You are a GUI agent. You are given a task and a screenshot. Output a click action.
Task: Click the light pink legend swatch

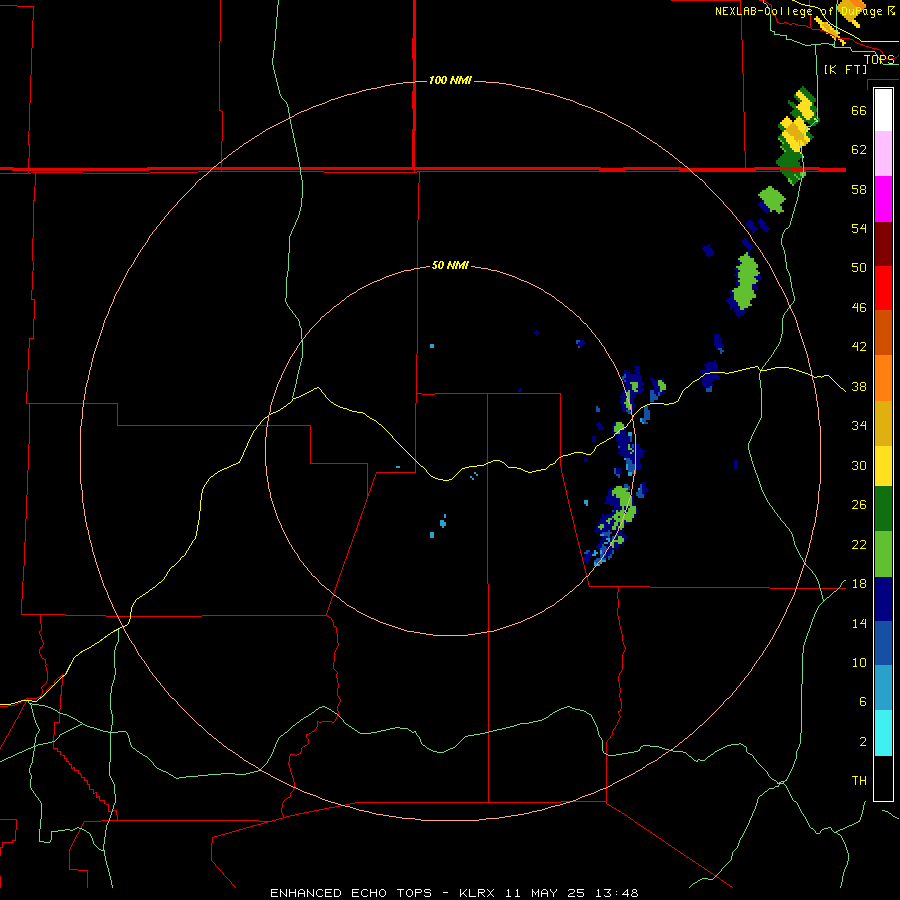coord(883,154)
